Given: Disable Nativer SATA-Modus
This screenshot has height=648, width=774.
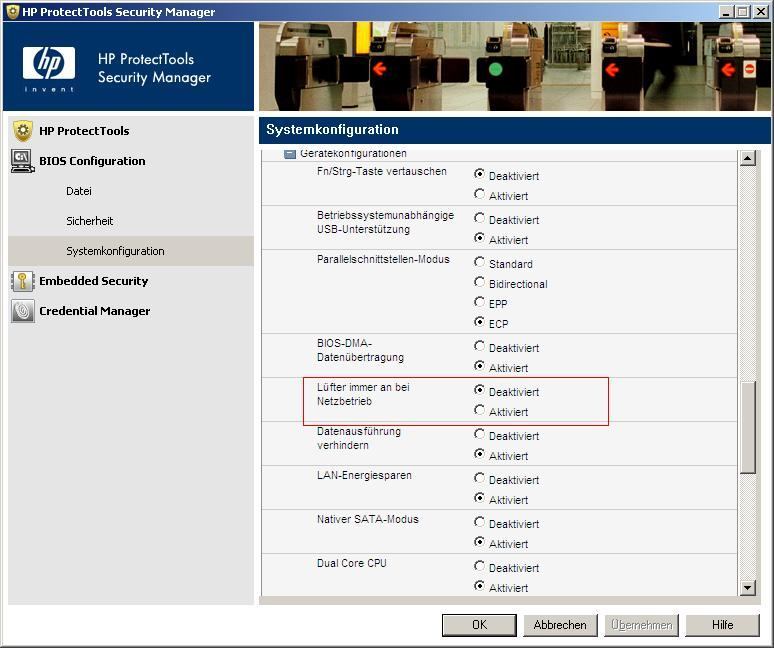Looking at the screenshot, I should coord(479,522).
